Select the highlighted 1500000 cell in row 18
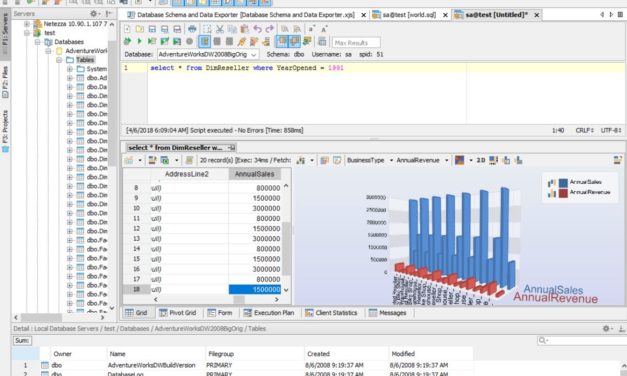The image size is (627, 376). click(255, 289)
